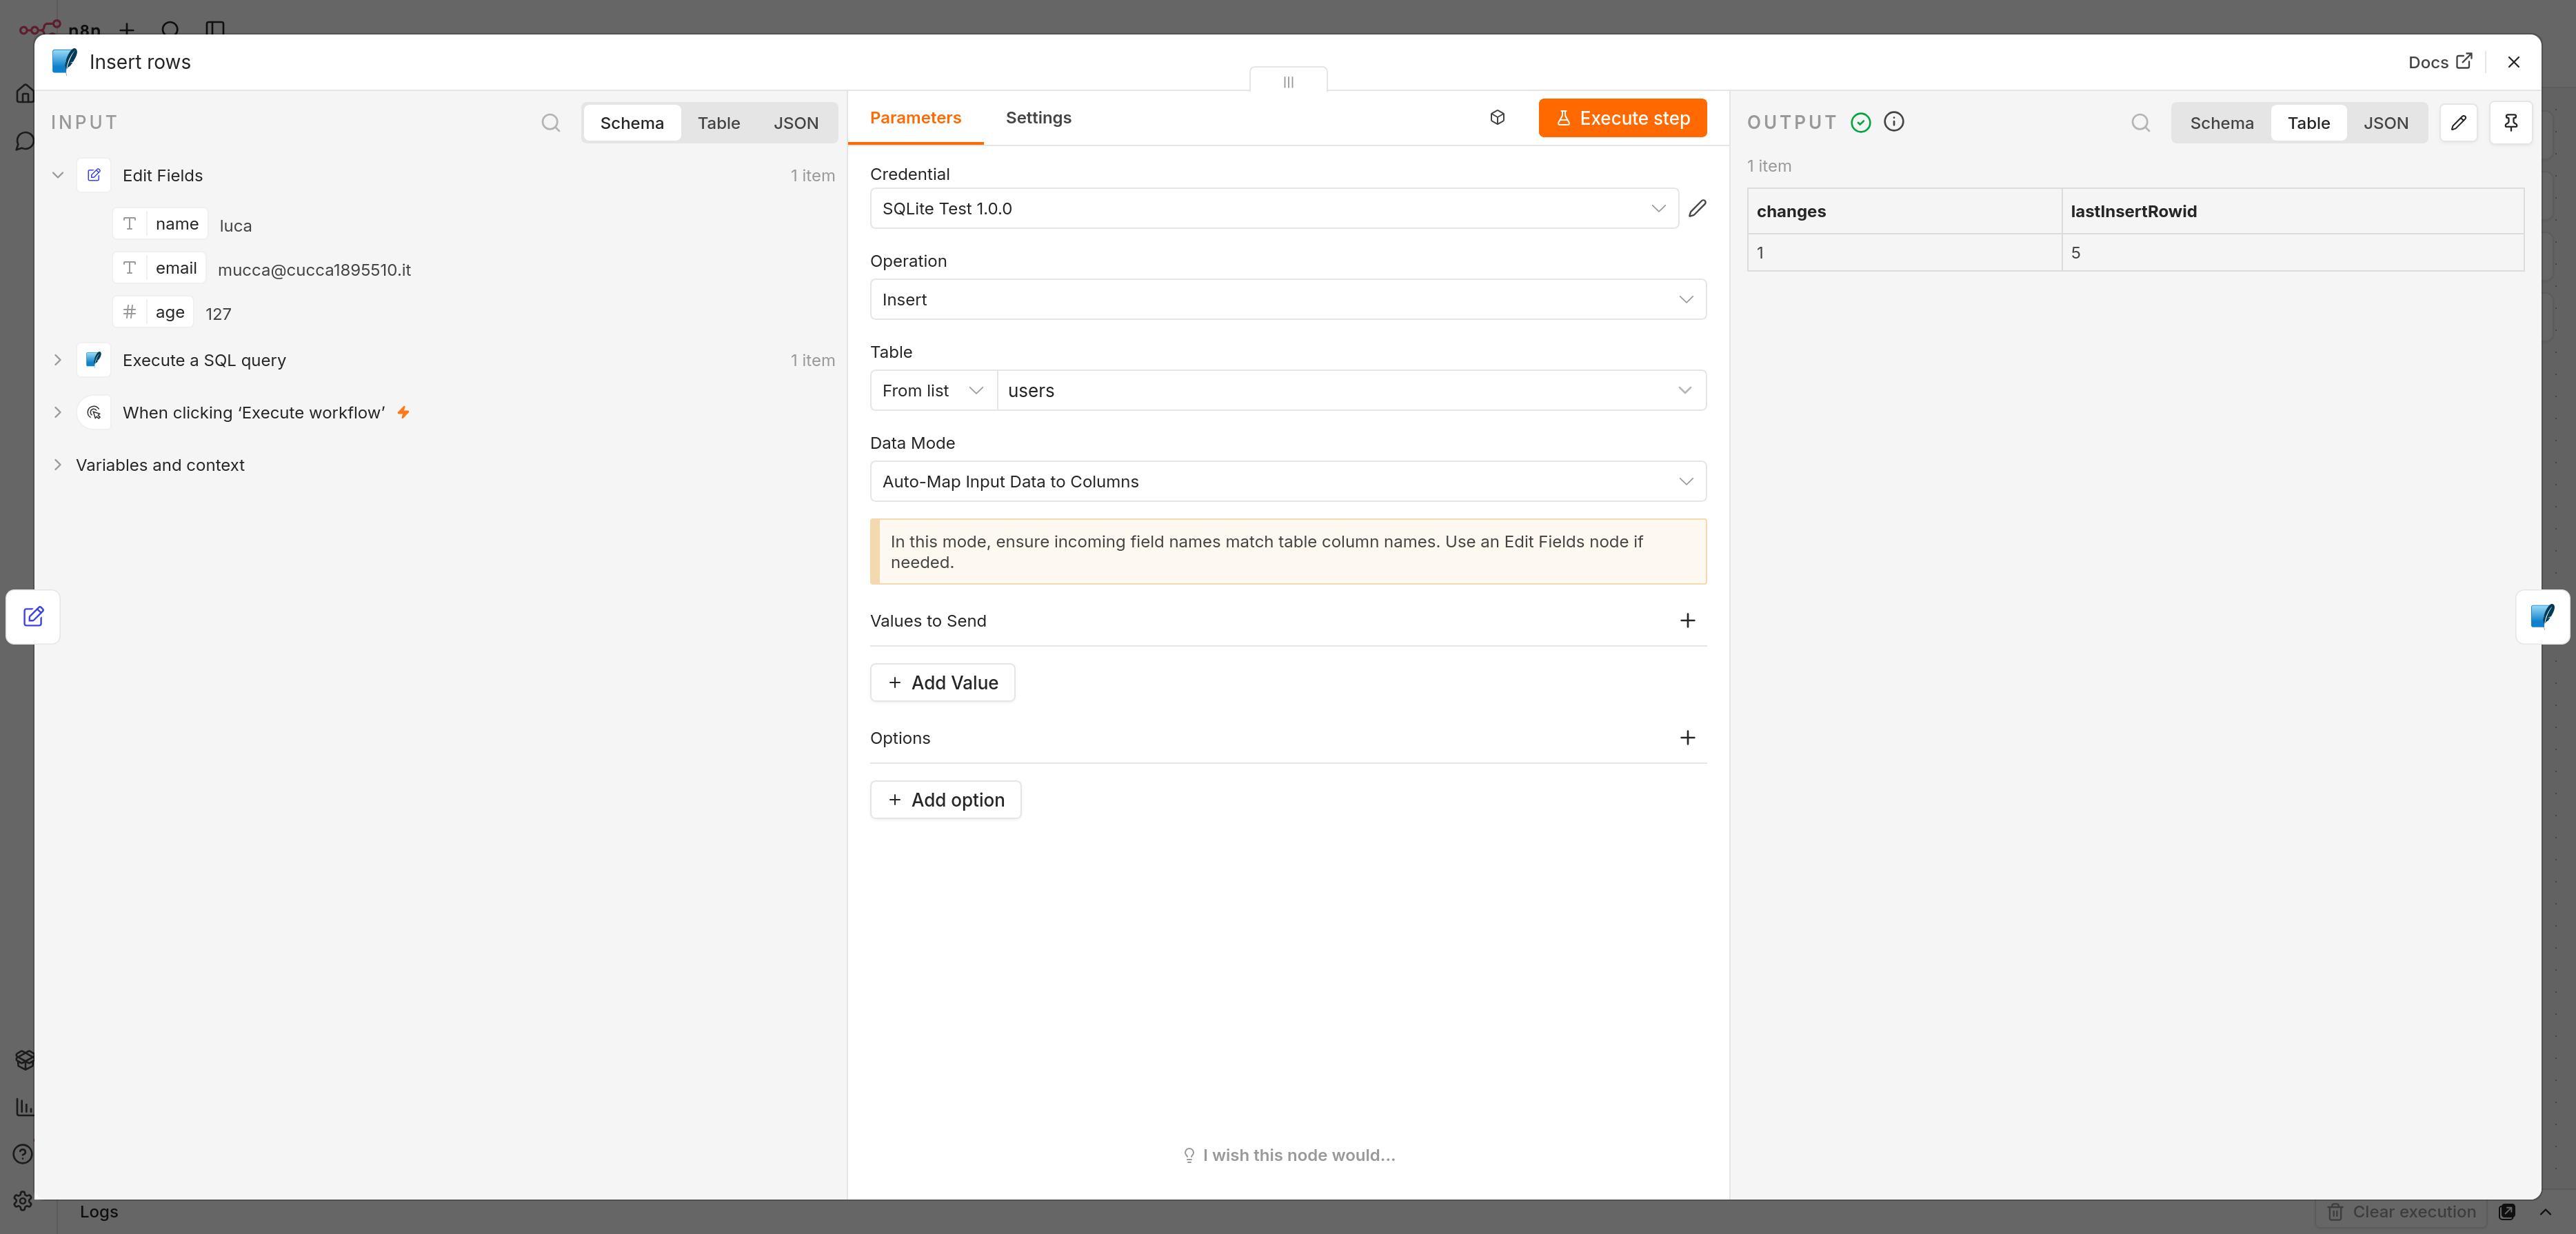Pin the output data
Image resolution: width=2576 pixels, height=1234 pixels.
(x=2510, y=122)
